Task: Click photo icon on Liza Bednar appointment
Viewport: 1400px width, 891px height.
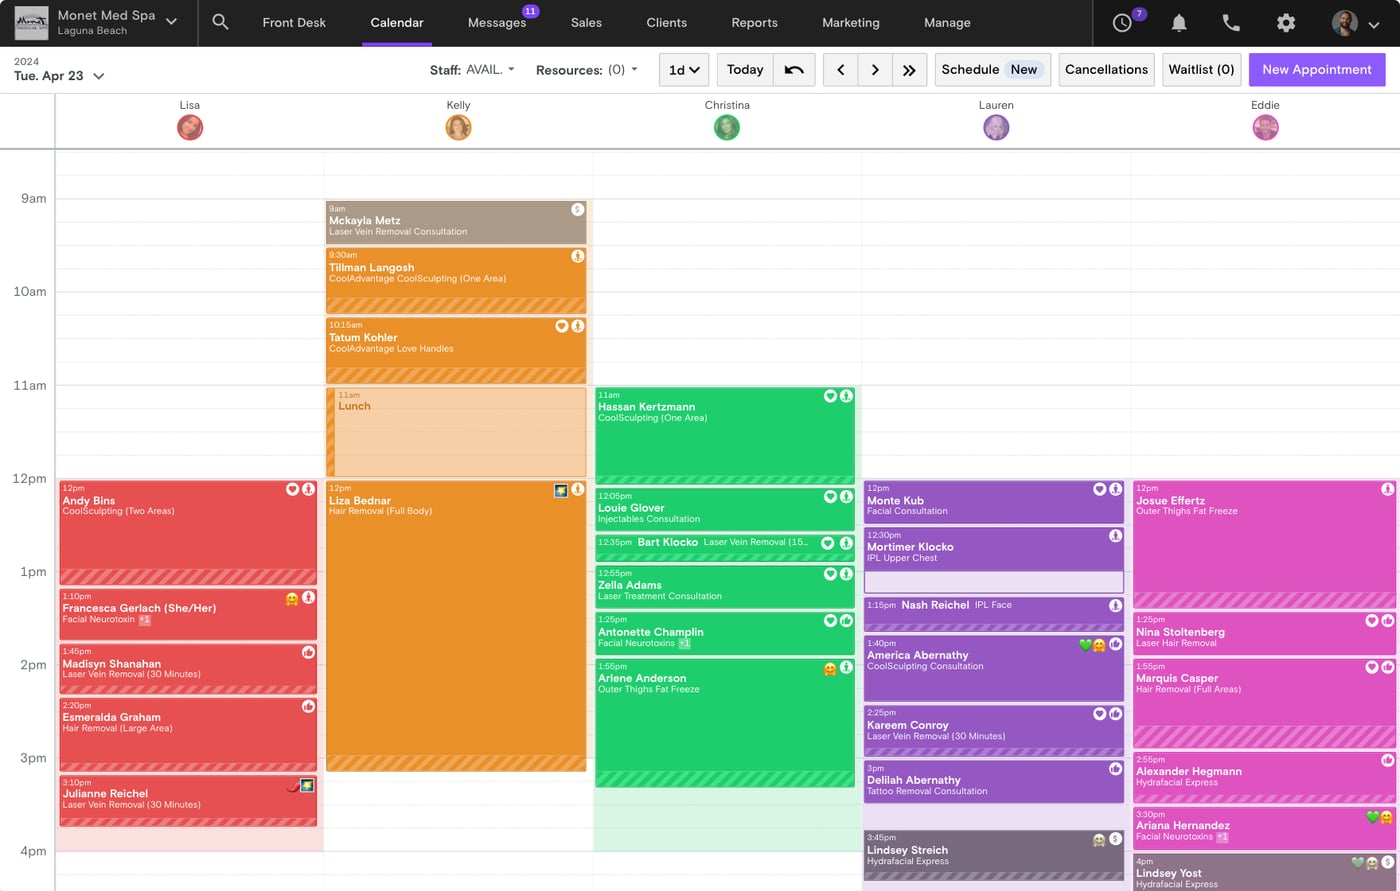Action: pyautogui.click(x=561, y=490)
